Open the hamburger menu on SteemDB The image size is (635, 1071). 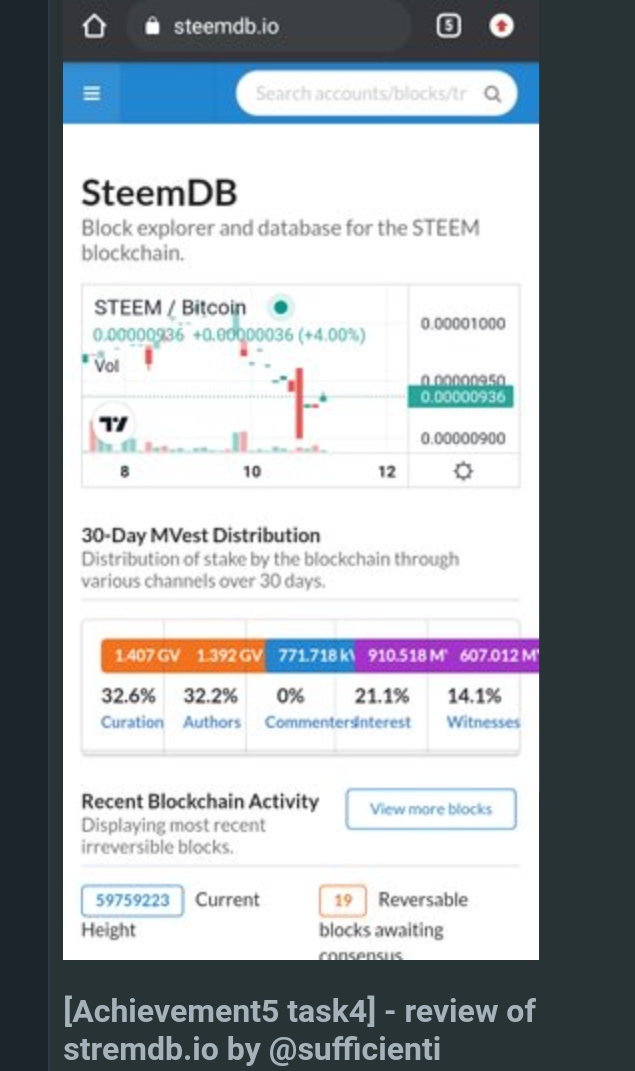pos(91,93)
